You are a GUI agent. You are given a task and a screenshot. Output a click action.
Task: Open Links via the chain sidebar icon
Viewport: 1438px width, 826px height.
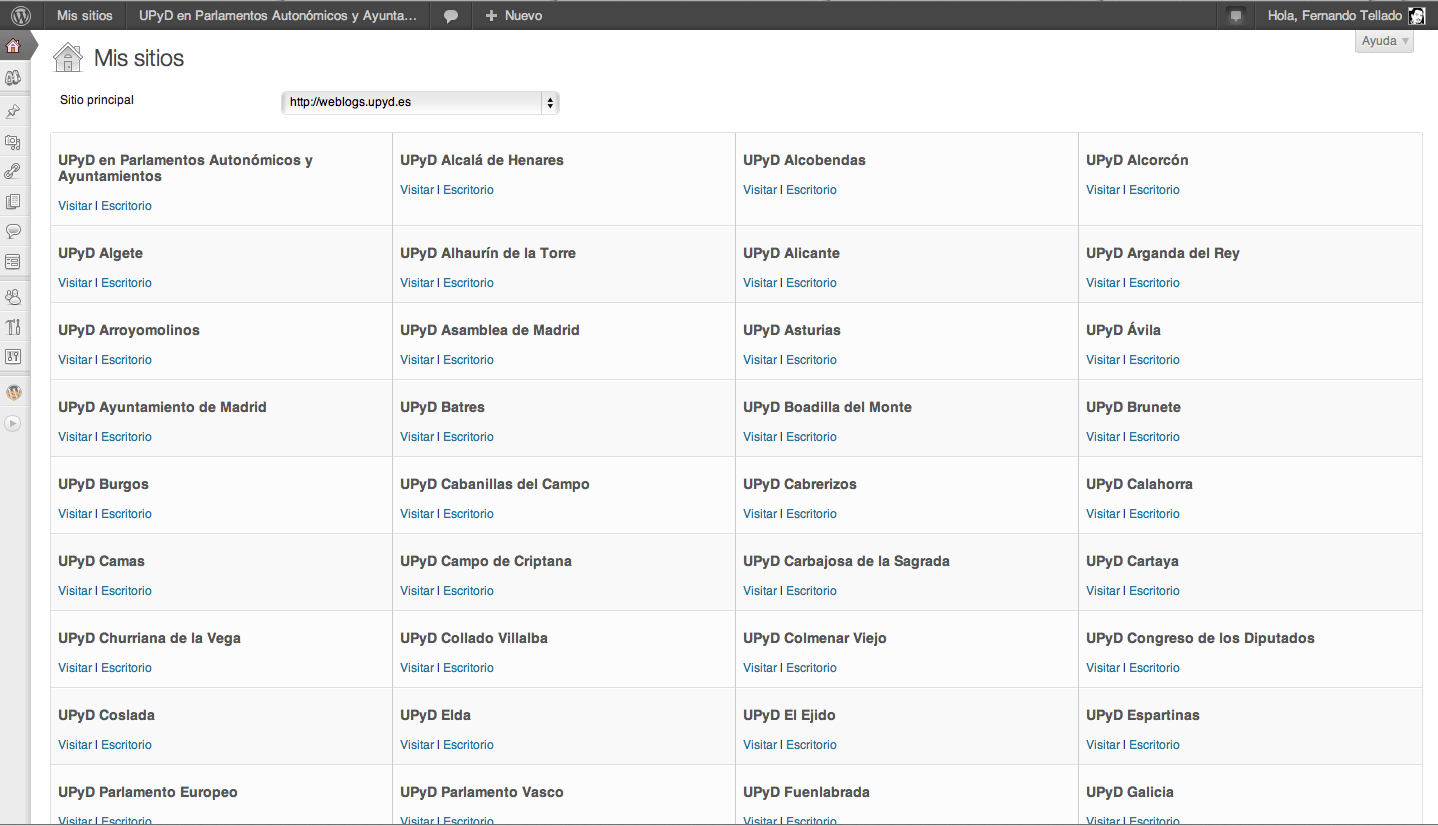point(13,171)
